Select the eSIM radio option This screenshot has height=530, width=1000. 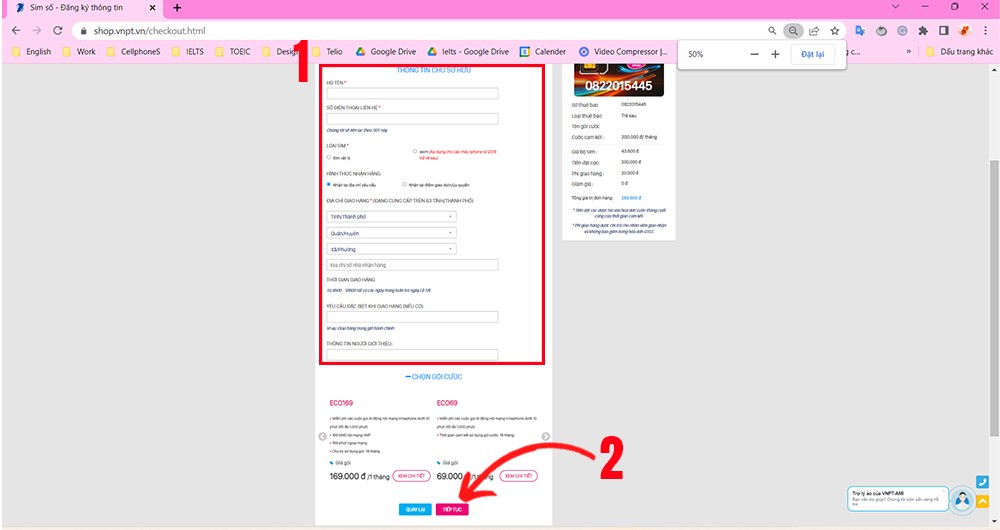[415, 152]
